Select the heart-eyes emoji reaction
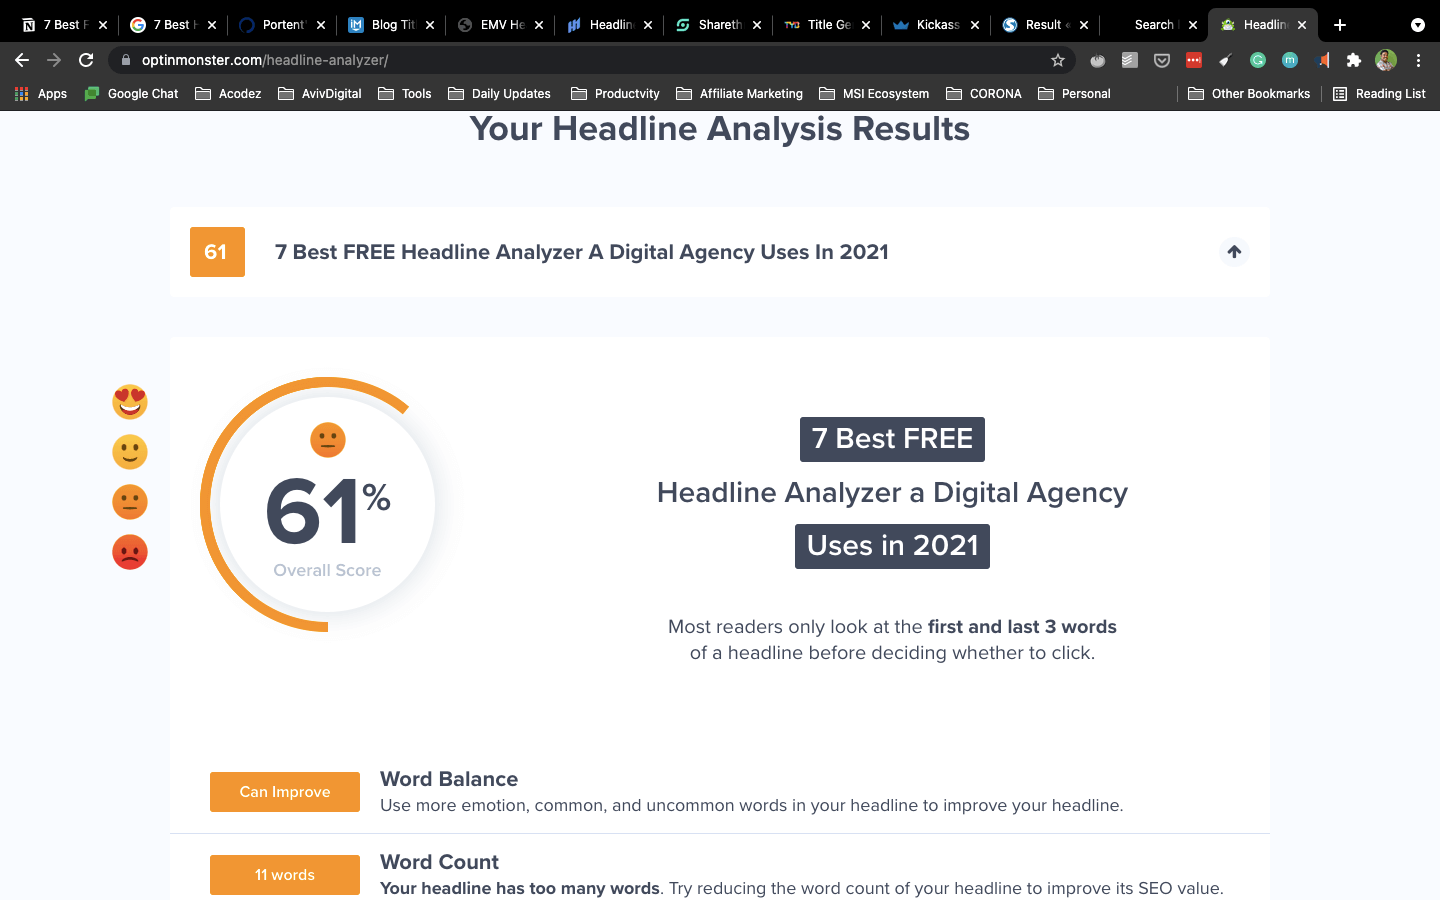Image resolution: width=1440 pixels, height=900 pixels. pyautogui.click(x=130, y=402)
